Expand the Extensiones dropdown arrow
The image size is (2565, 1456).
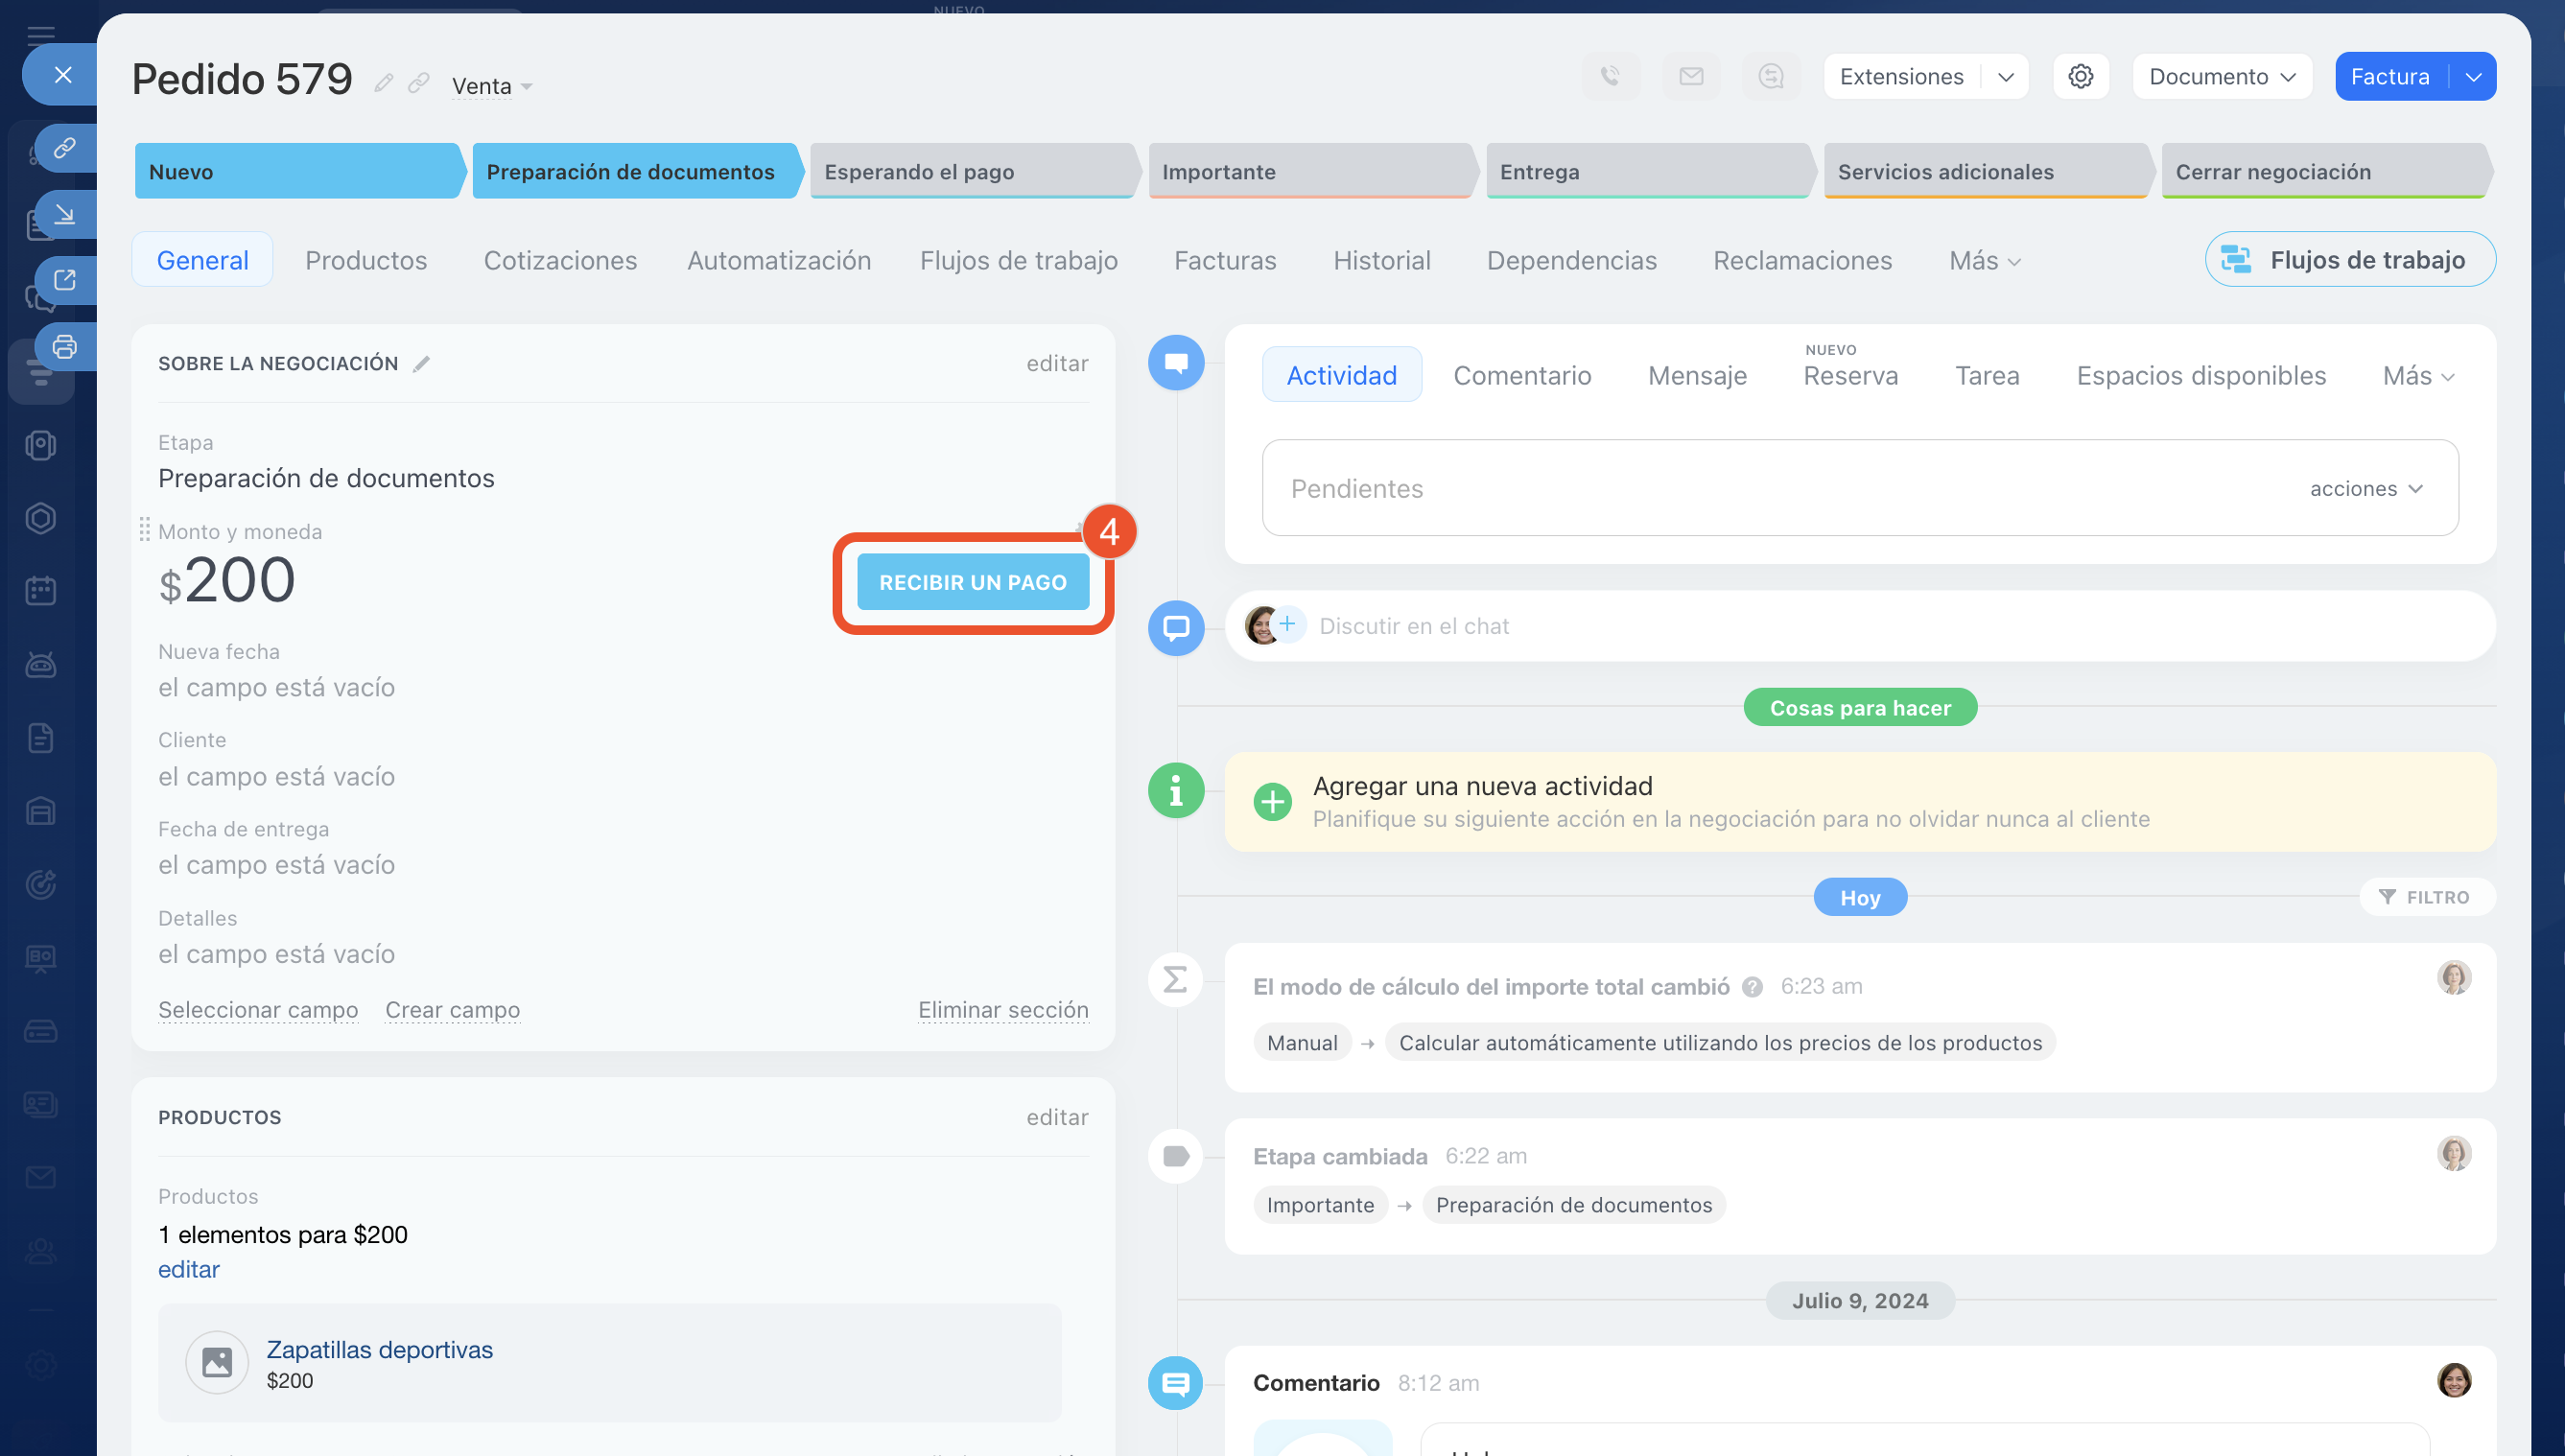pyautogui.click(x=2005, y=77)
